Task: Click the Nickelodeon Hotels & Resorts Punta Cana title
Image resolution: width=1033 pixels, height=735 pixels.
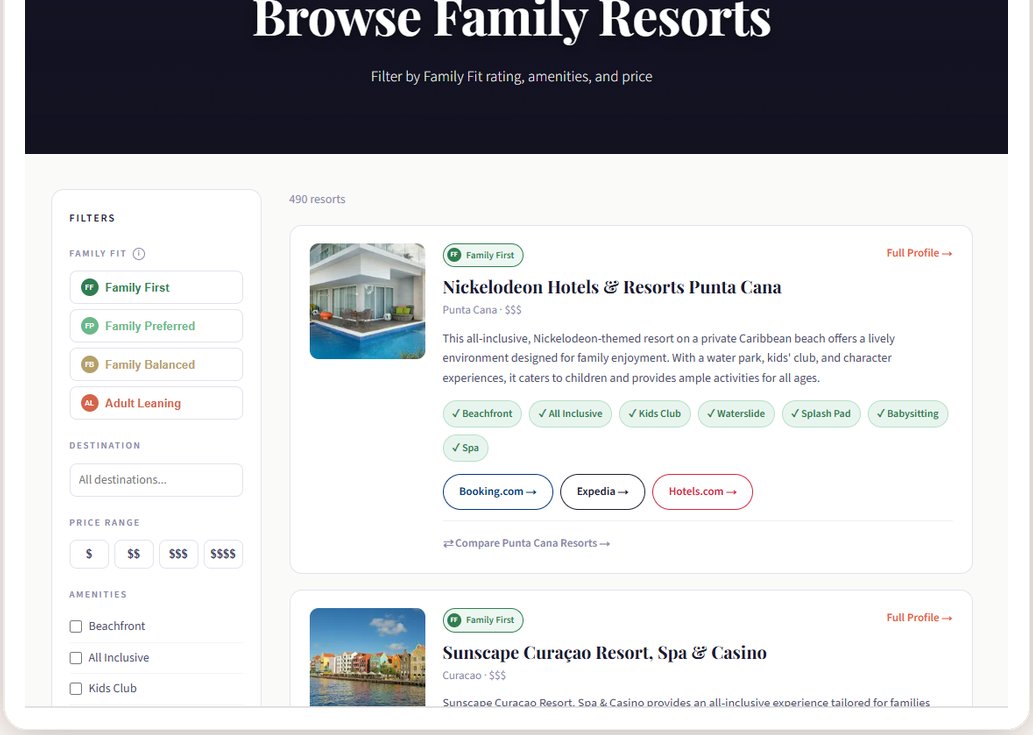Action: (612, 287)
